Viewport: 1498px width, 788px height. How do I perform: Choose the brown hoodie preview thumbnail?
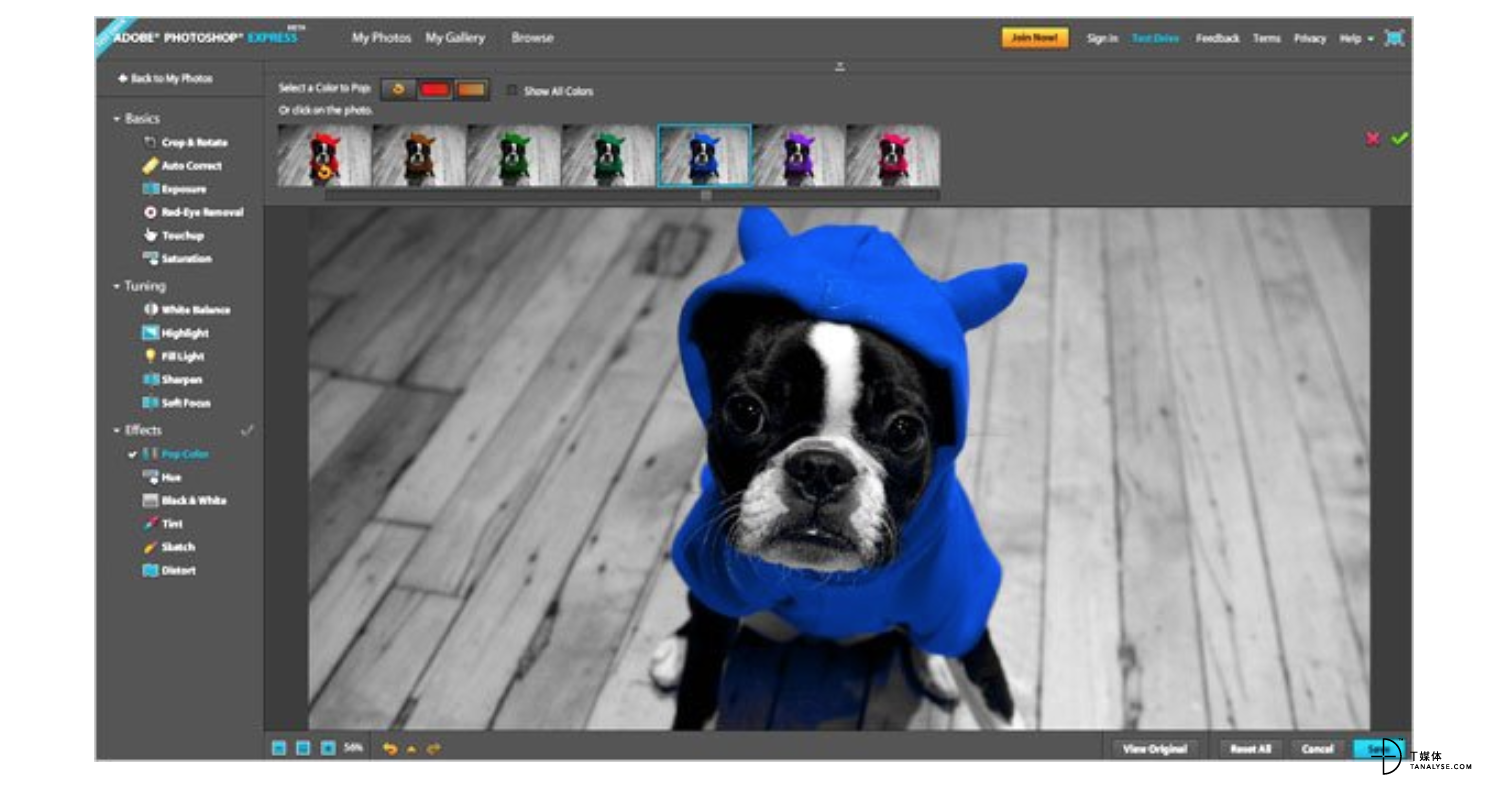[x=419, y=155]
